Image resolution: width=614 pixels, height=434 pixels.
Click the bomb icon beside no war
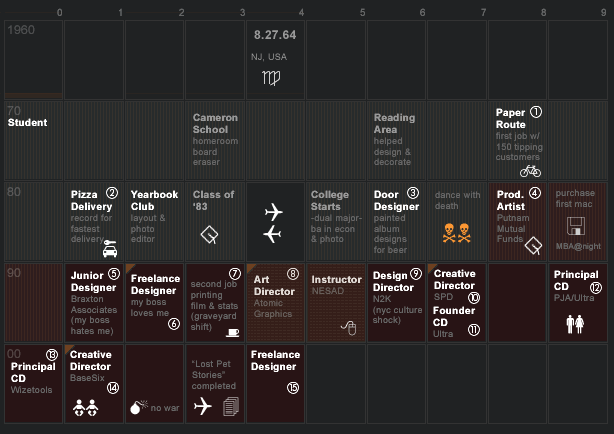138,407
